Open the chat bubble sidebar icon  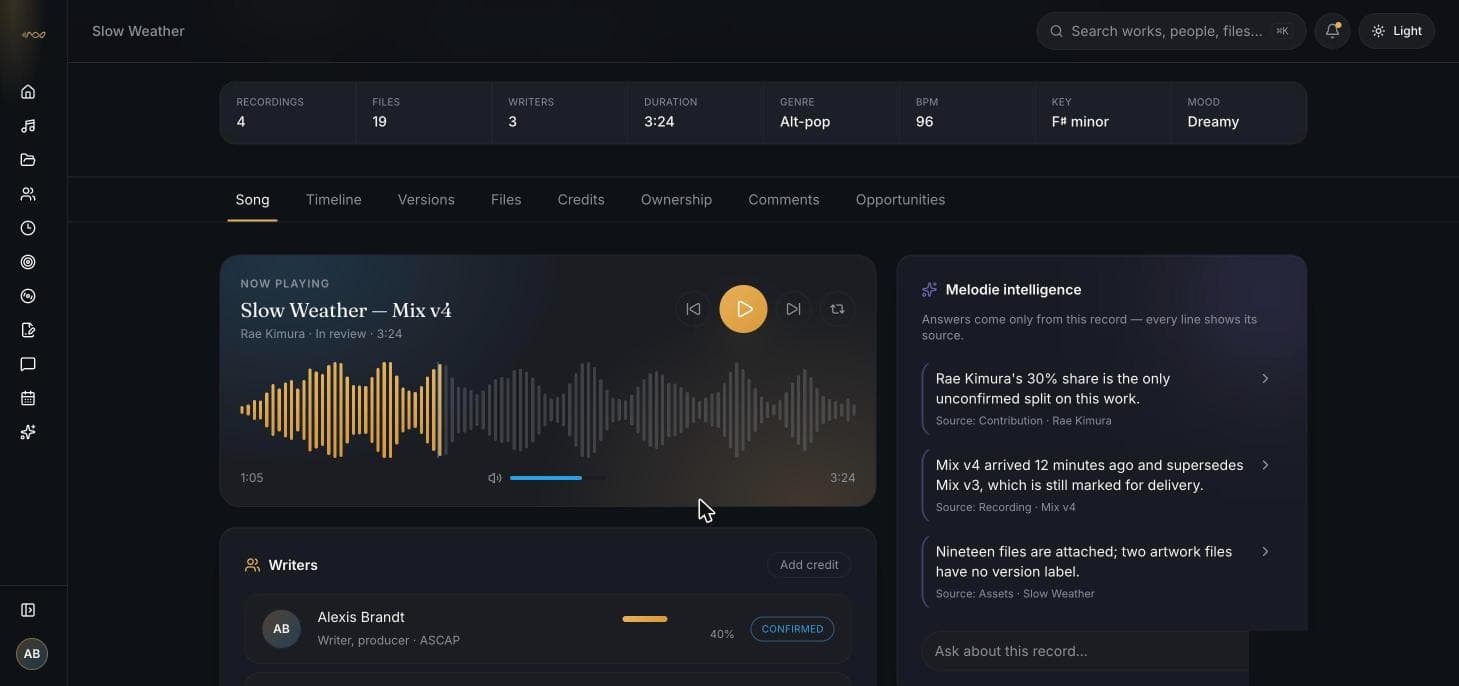pyautogui.click(x=28, y=364)
